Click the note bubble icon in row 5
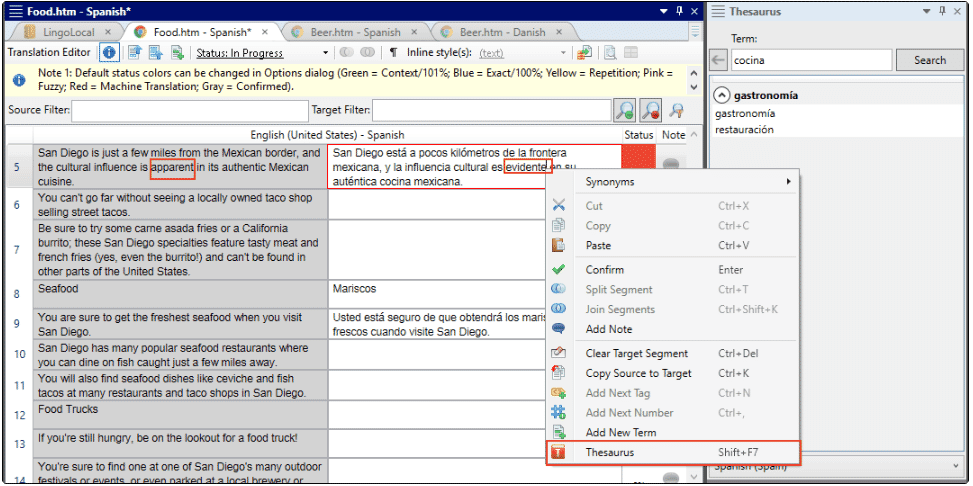The height and width of the screenshot is (486, 973). 671,164
